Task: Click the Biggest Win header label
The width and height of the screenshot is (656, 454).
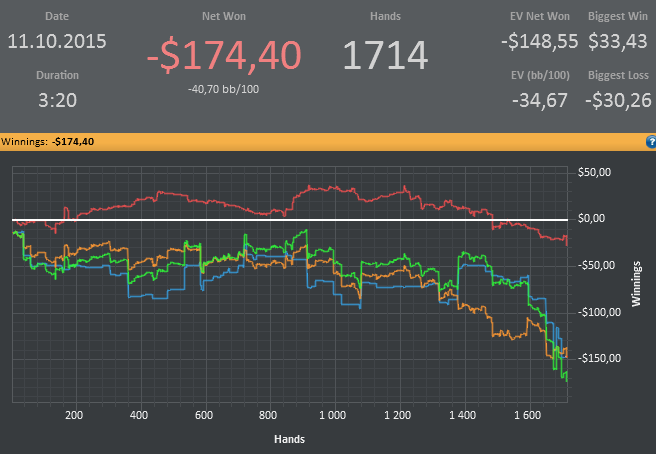Action: click(x=618, y=16)
